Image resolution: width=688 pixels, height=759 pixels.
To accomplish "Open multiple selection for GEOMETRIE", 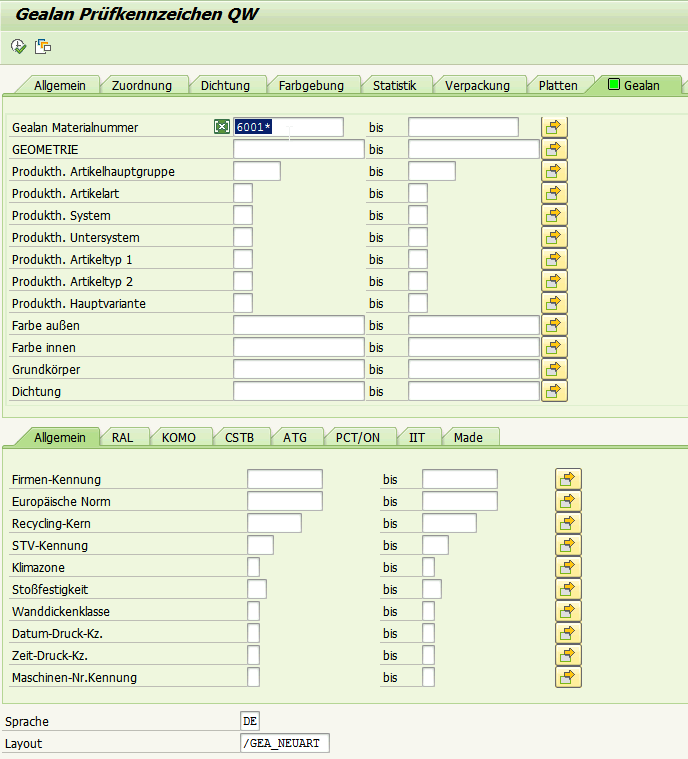I will click(x=554, y=149).
